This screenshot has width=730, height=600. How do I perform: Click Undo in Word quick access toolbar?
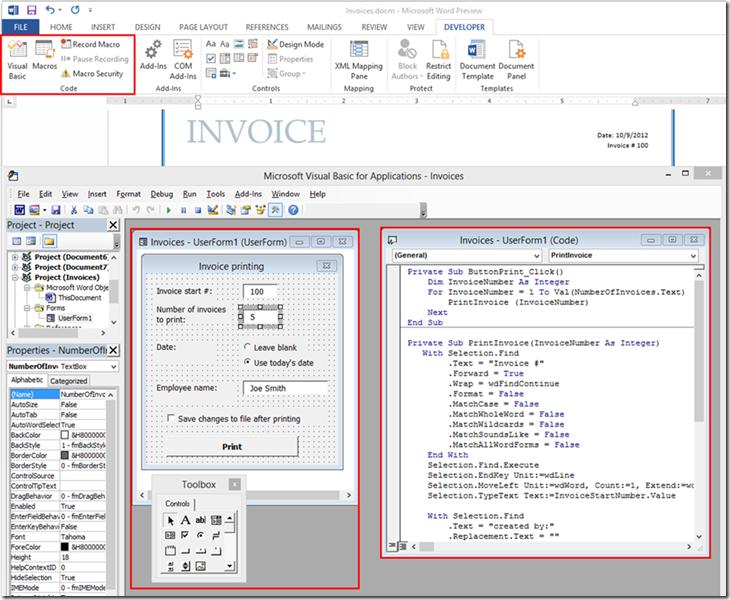[50, 9]
